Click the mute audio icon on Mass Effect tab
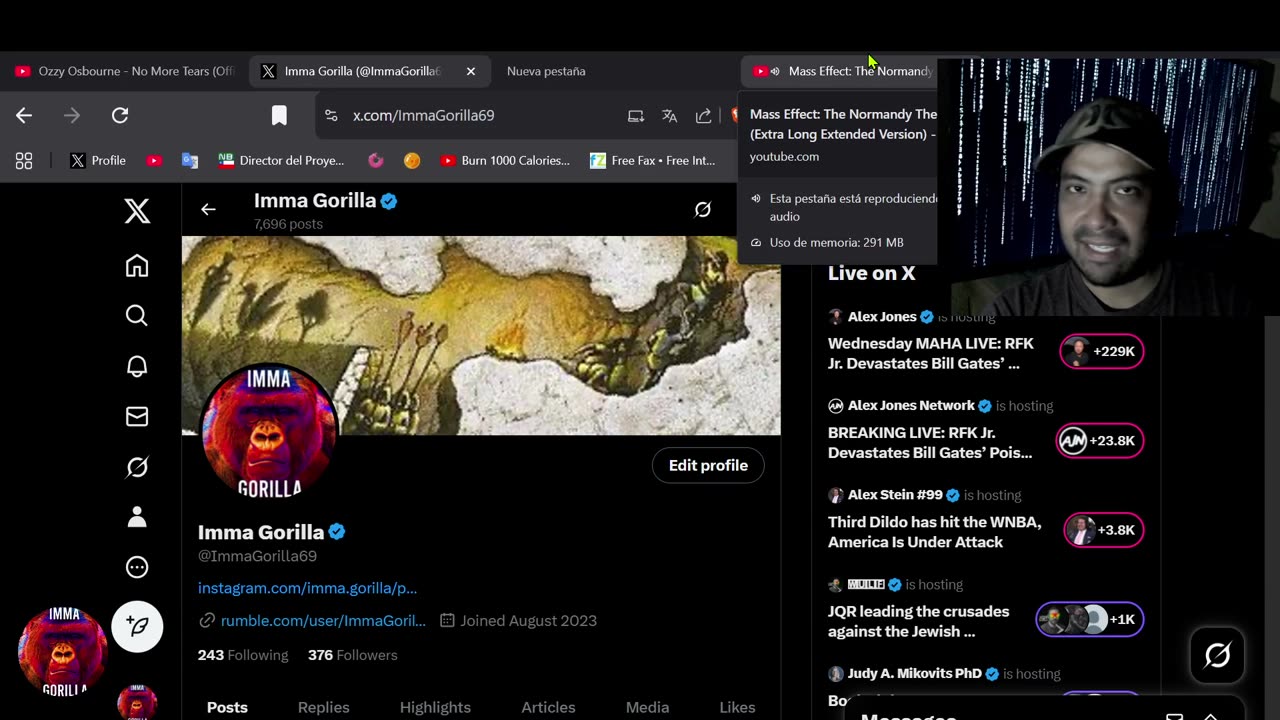Image resolution: width=1280 pixels, height=720 pixels. pyautogui.click(x=775, y=71)
